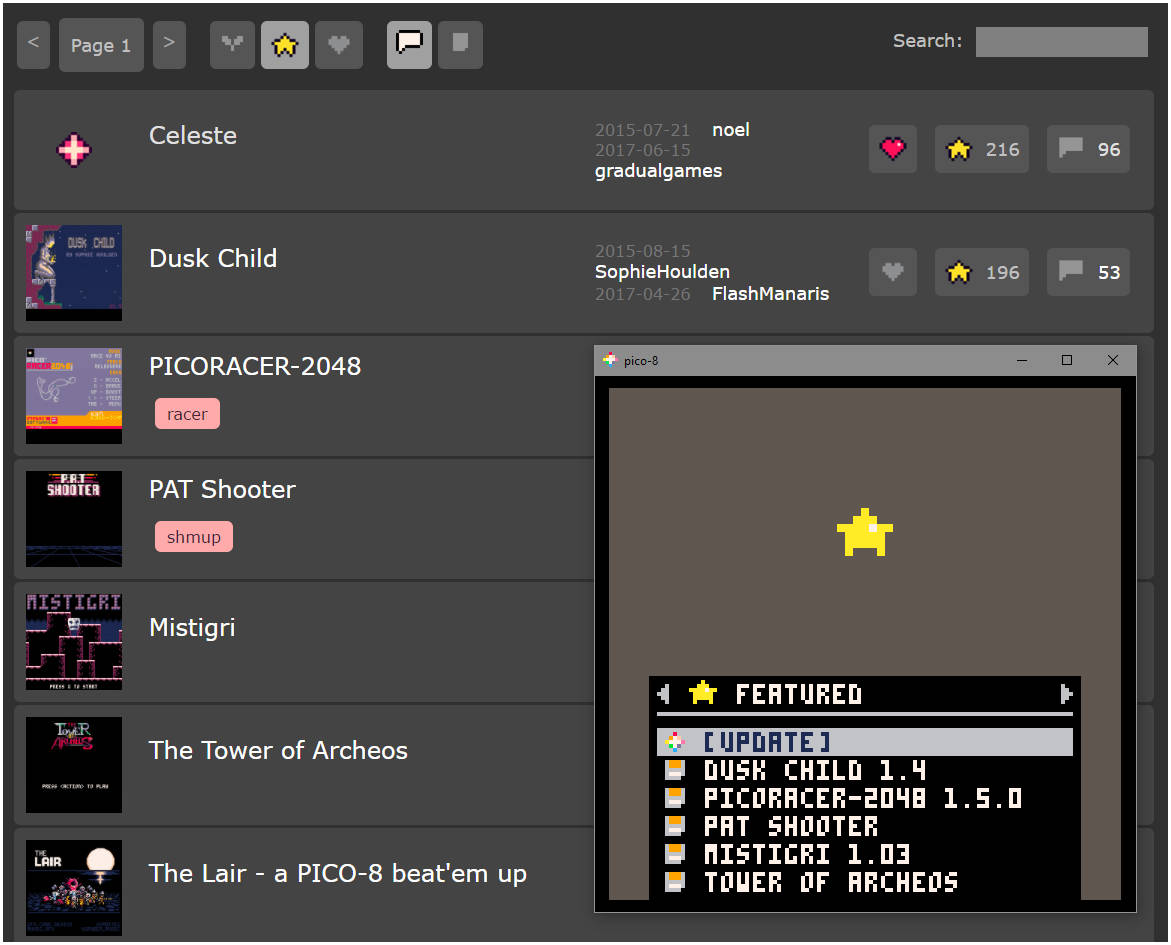The image size is (1171, 945).
Task: Select MISTIGRI 1.03 in pico-8 list
Action: 807,854
